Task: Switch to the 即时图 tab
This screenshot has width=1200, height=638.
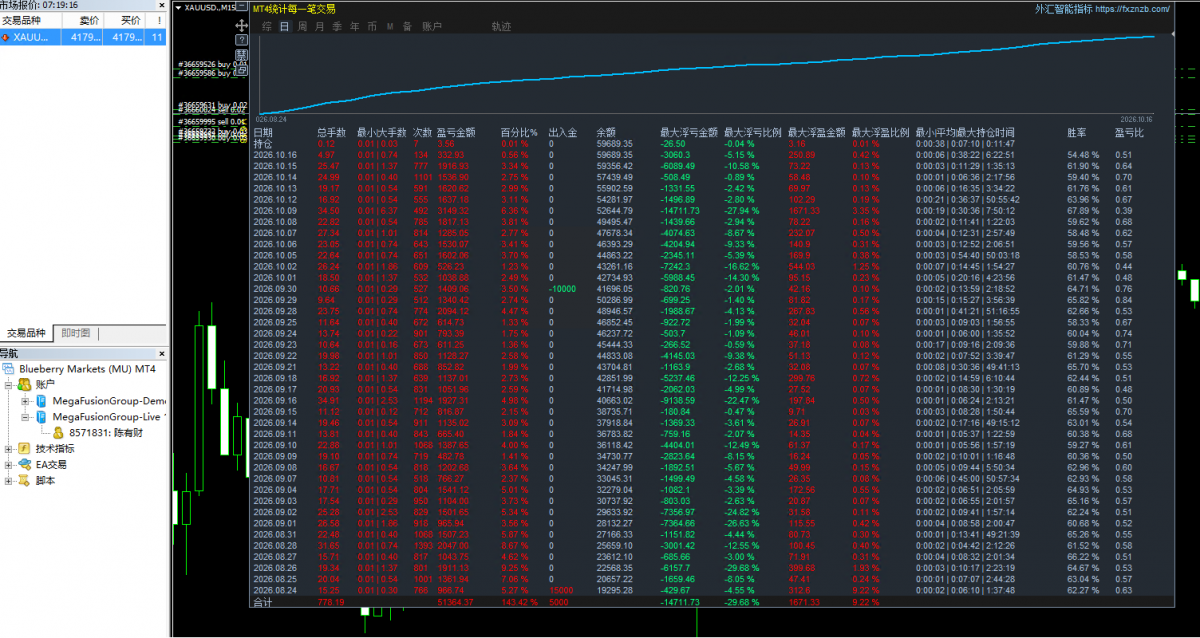Action: [x=76, y=333]
